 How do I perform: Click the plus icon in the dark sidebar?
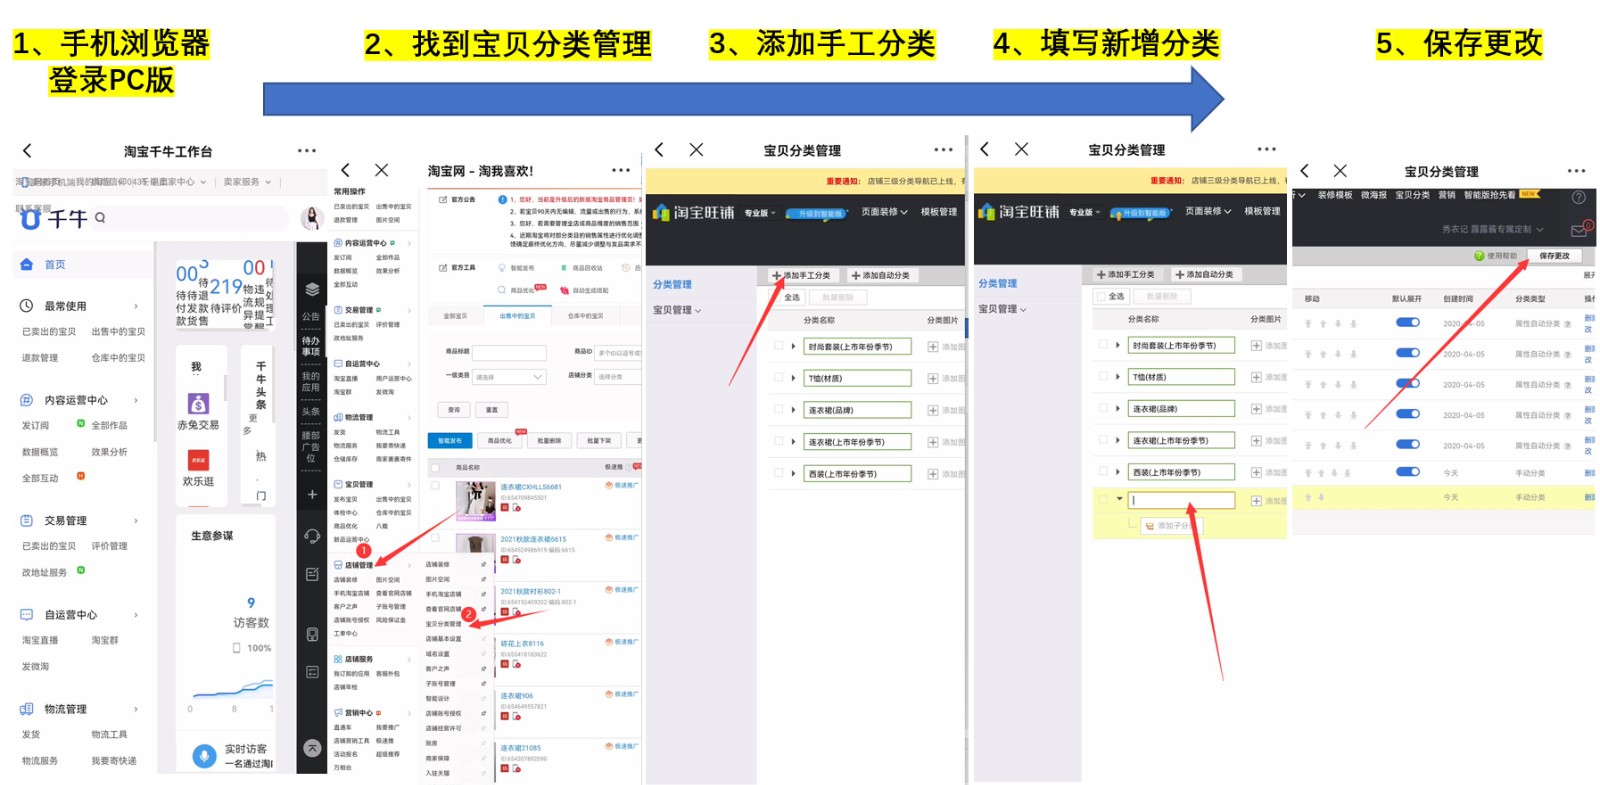(x=312, y=494)
